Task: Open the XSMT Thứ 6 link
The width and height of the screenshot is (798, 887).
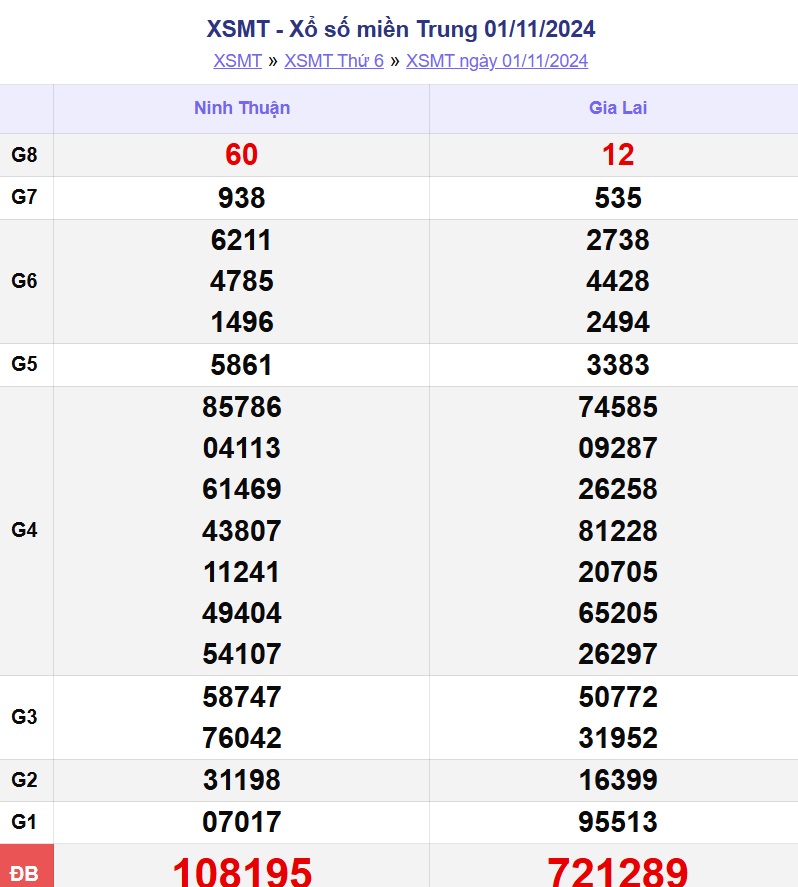Action: (x=334, y=61)
